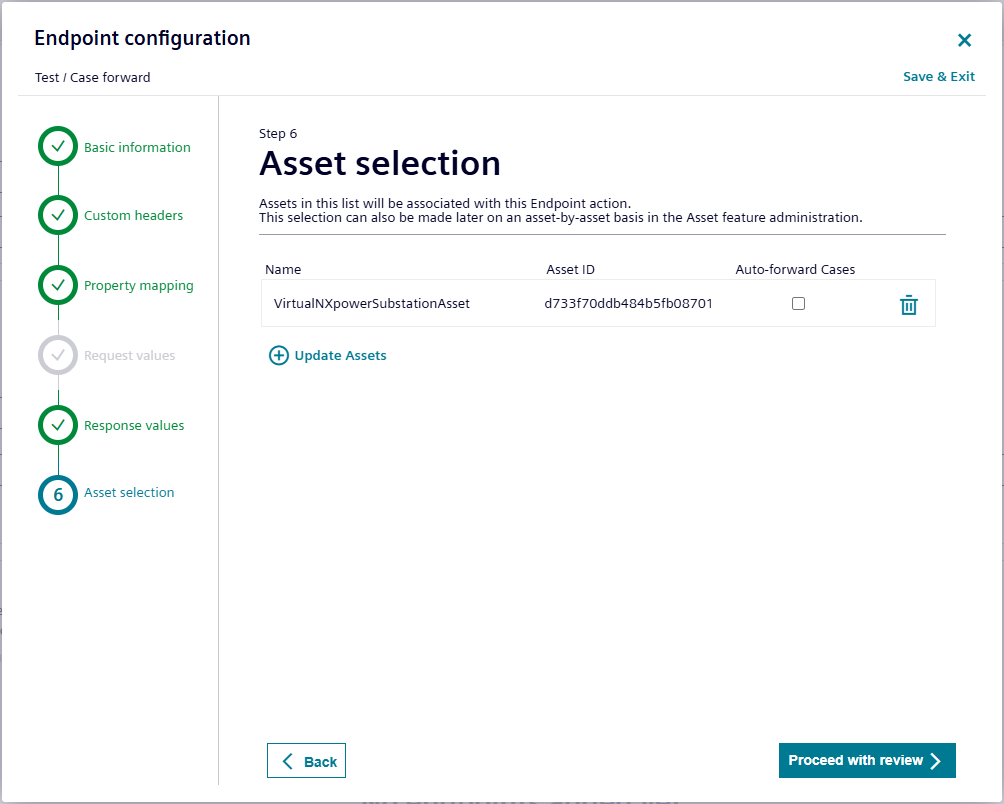This screenshot has width=1004, height=804.
Task: Click the Back button
Action: pyautogui.click(x=306, y=761)
